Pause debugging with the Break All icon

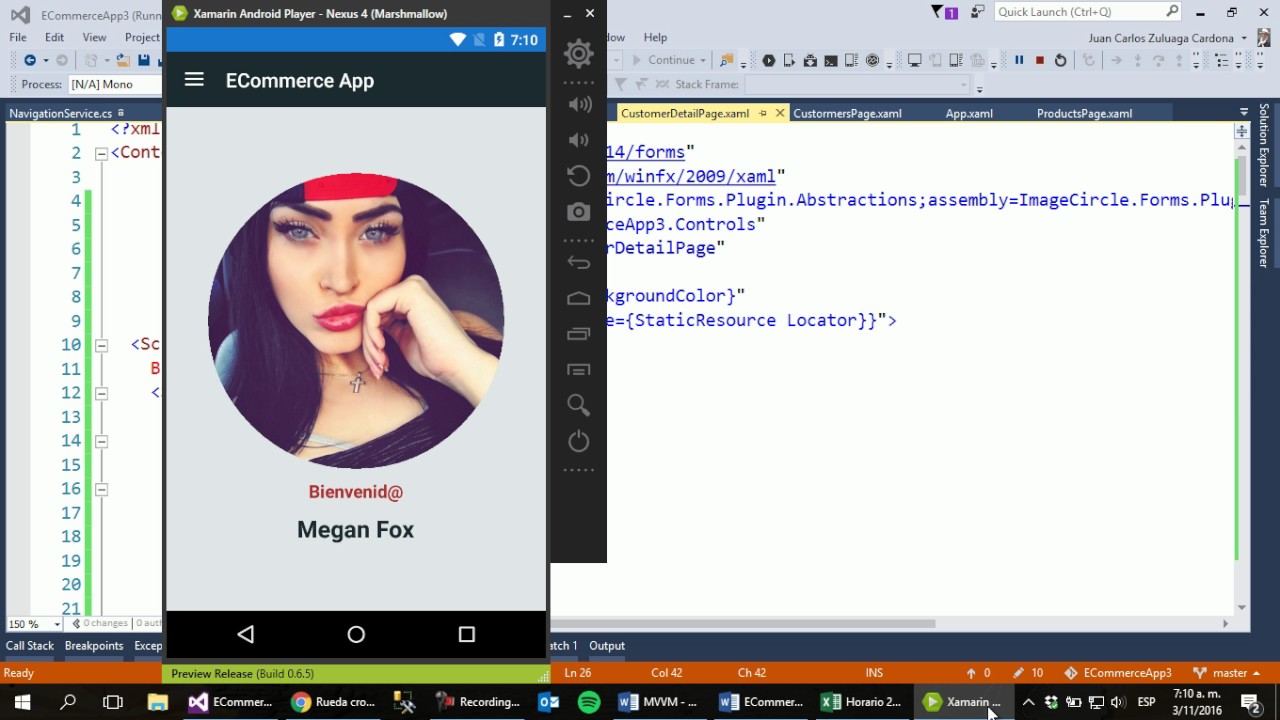click(x=1019, y=60)
